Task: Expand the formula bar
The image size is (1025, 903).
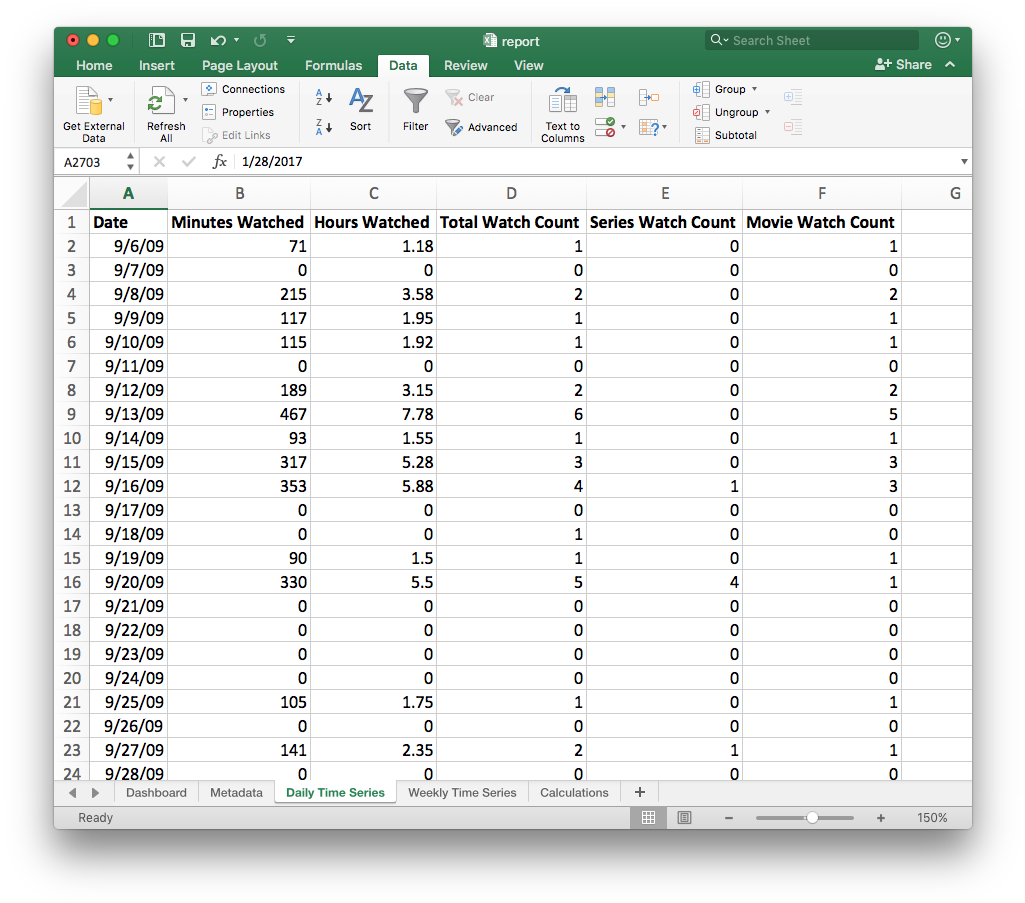Action: (963, 162)
